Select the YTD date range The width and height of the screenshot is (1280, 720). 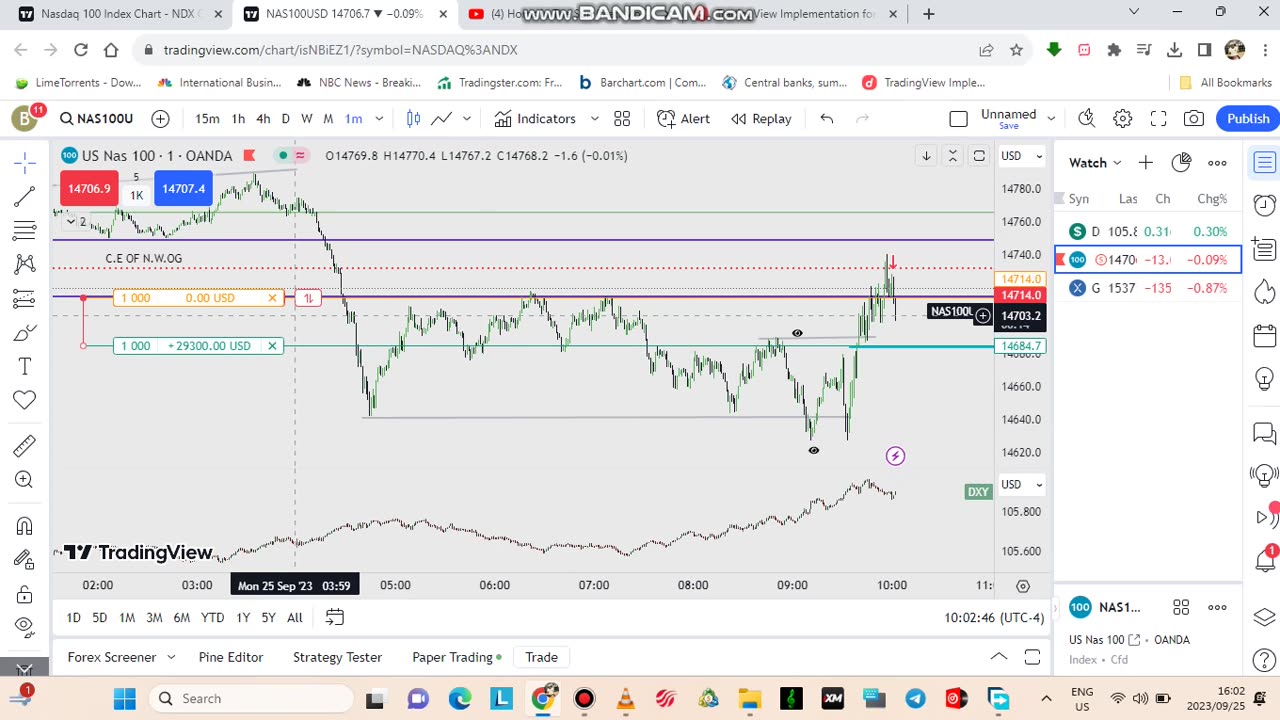[212, 617]
